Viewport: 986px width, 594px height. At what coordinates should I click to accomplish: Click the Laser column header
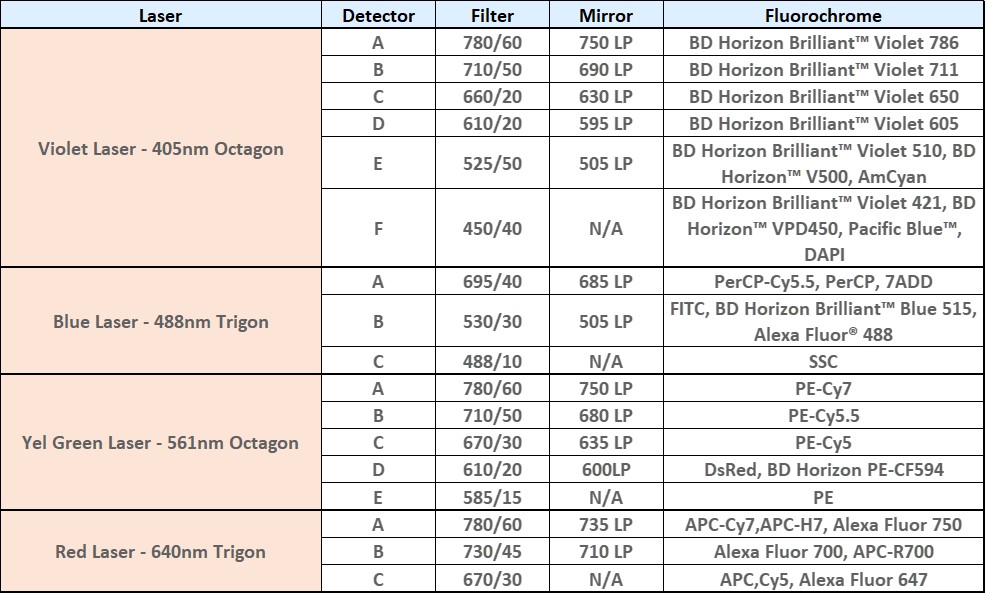pyautogui.click(x=161, y=16)
